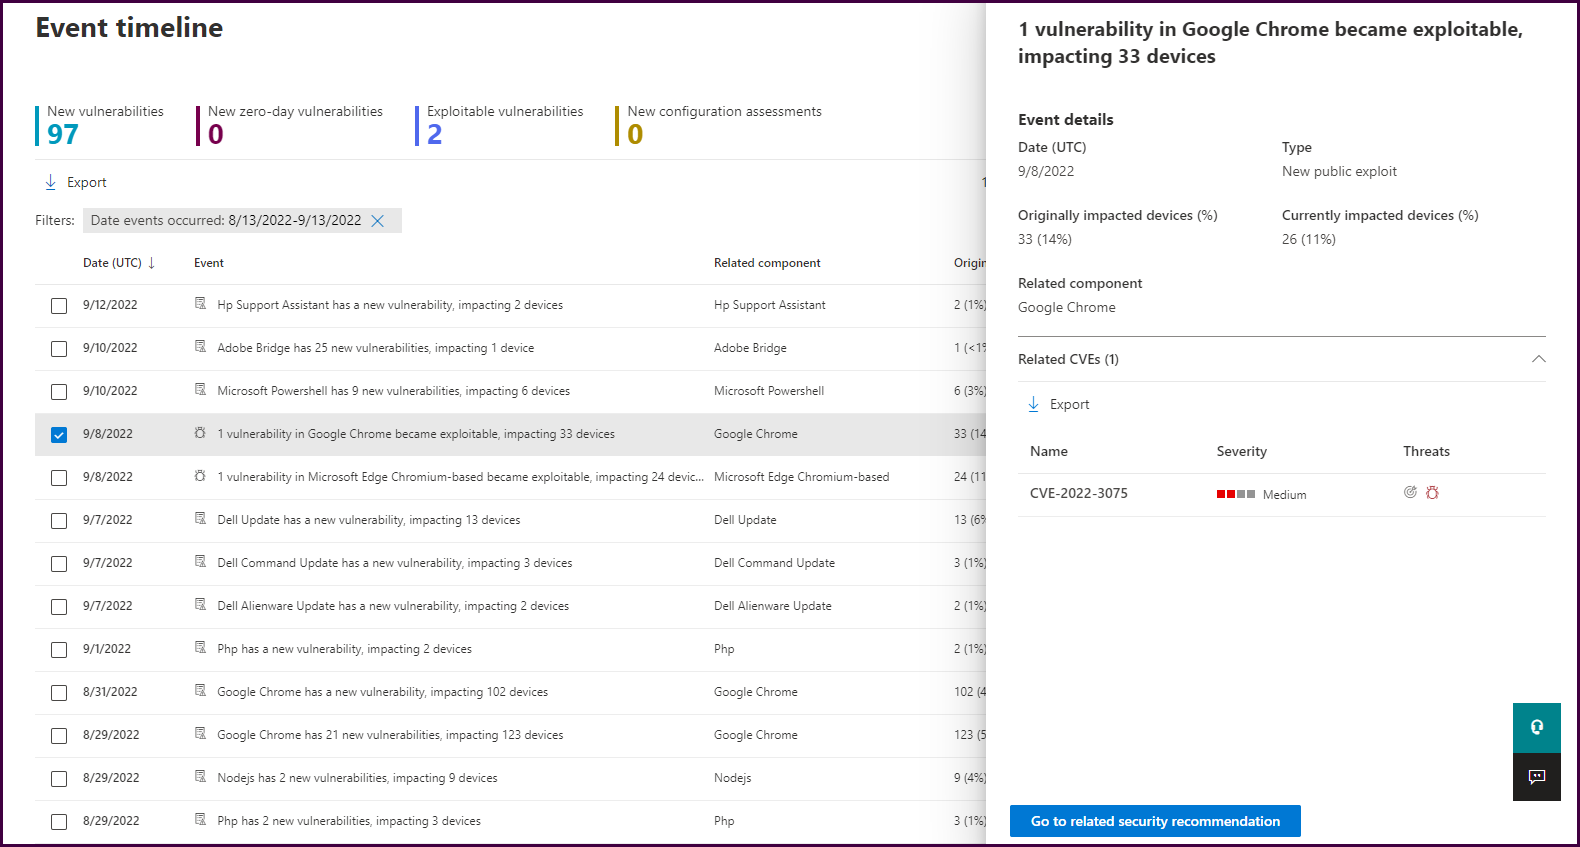
Task: Sort by Related component column header
Action: click(766, 263)
